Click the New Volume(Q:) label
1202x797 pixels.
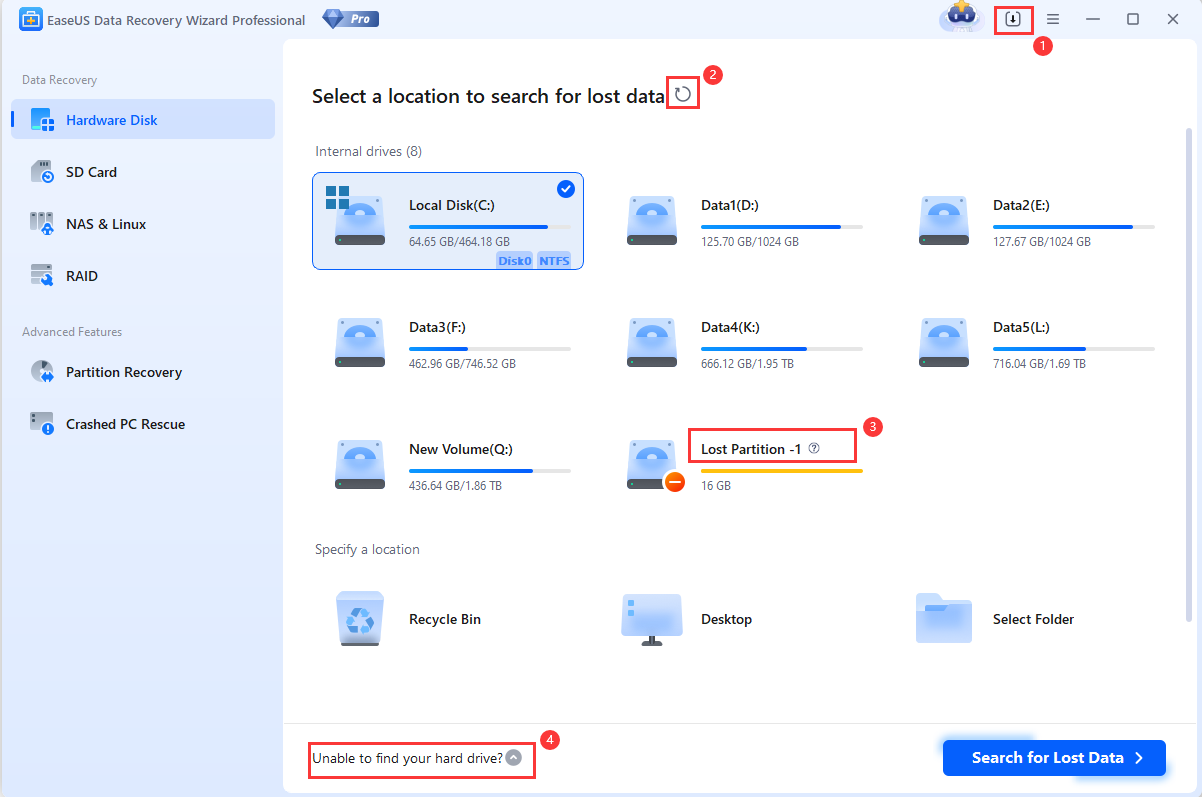coord(461,449)
